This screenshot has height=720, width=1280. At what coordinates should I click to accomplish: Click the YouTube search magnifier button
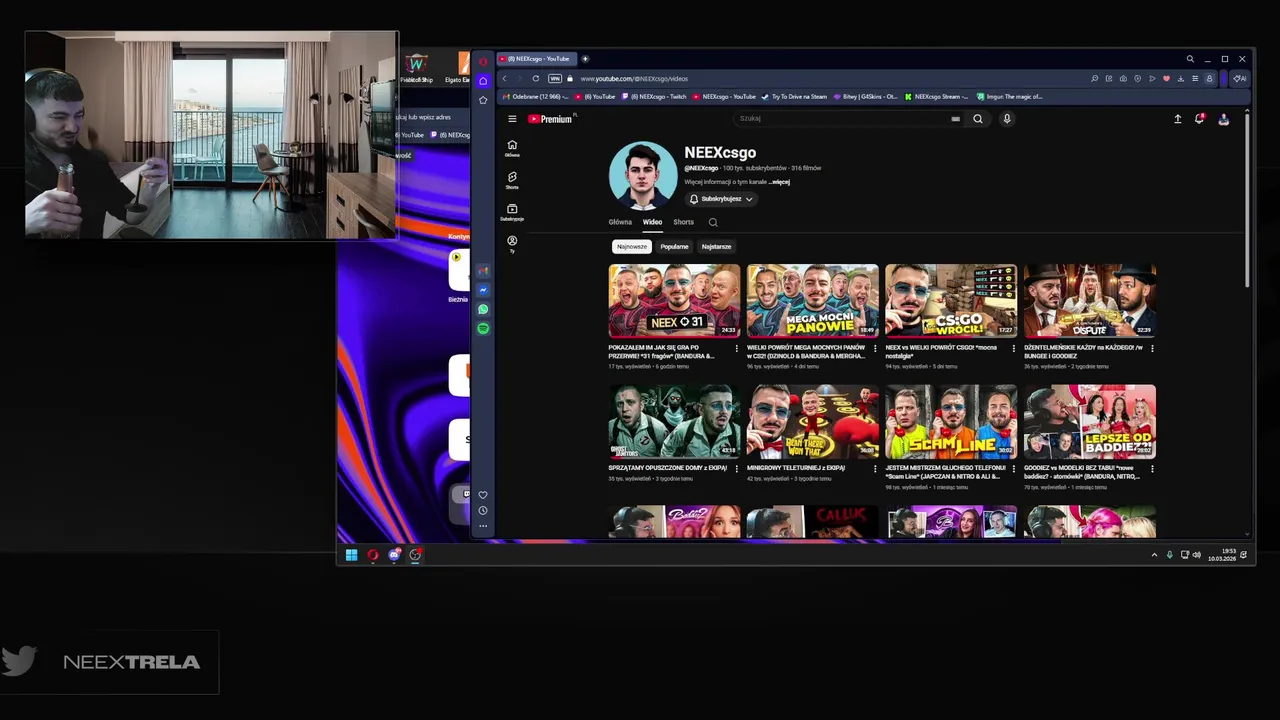[978, 119]
